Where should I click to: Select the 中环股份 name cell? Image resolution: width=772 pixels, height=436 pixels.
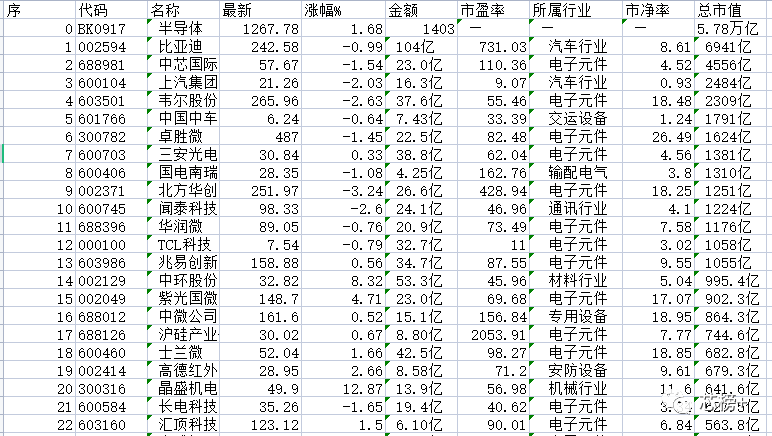183,280
